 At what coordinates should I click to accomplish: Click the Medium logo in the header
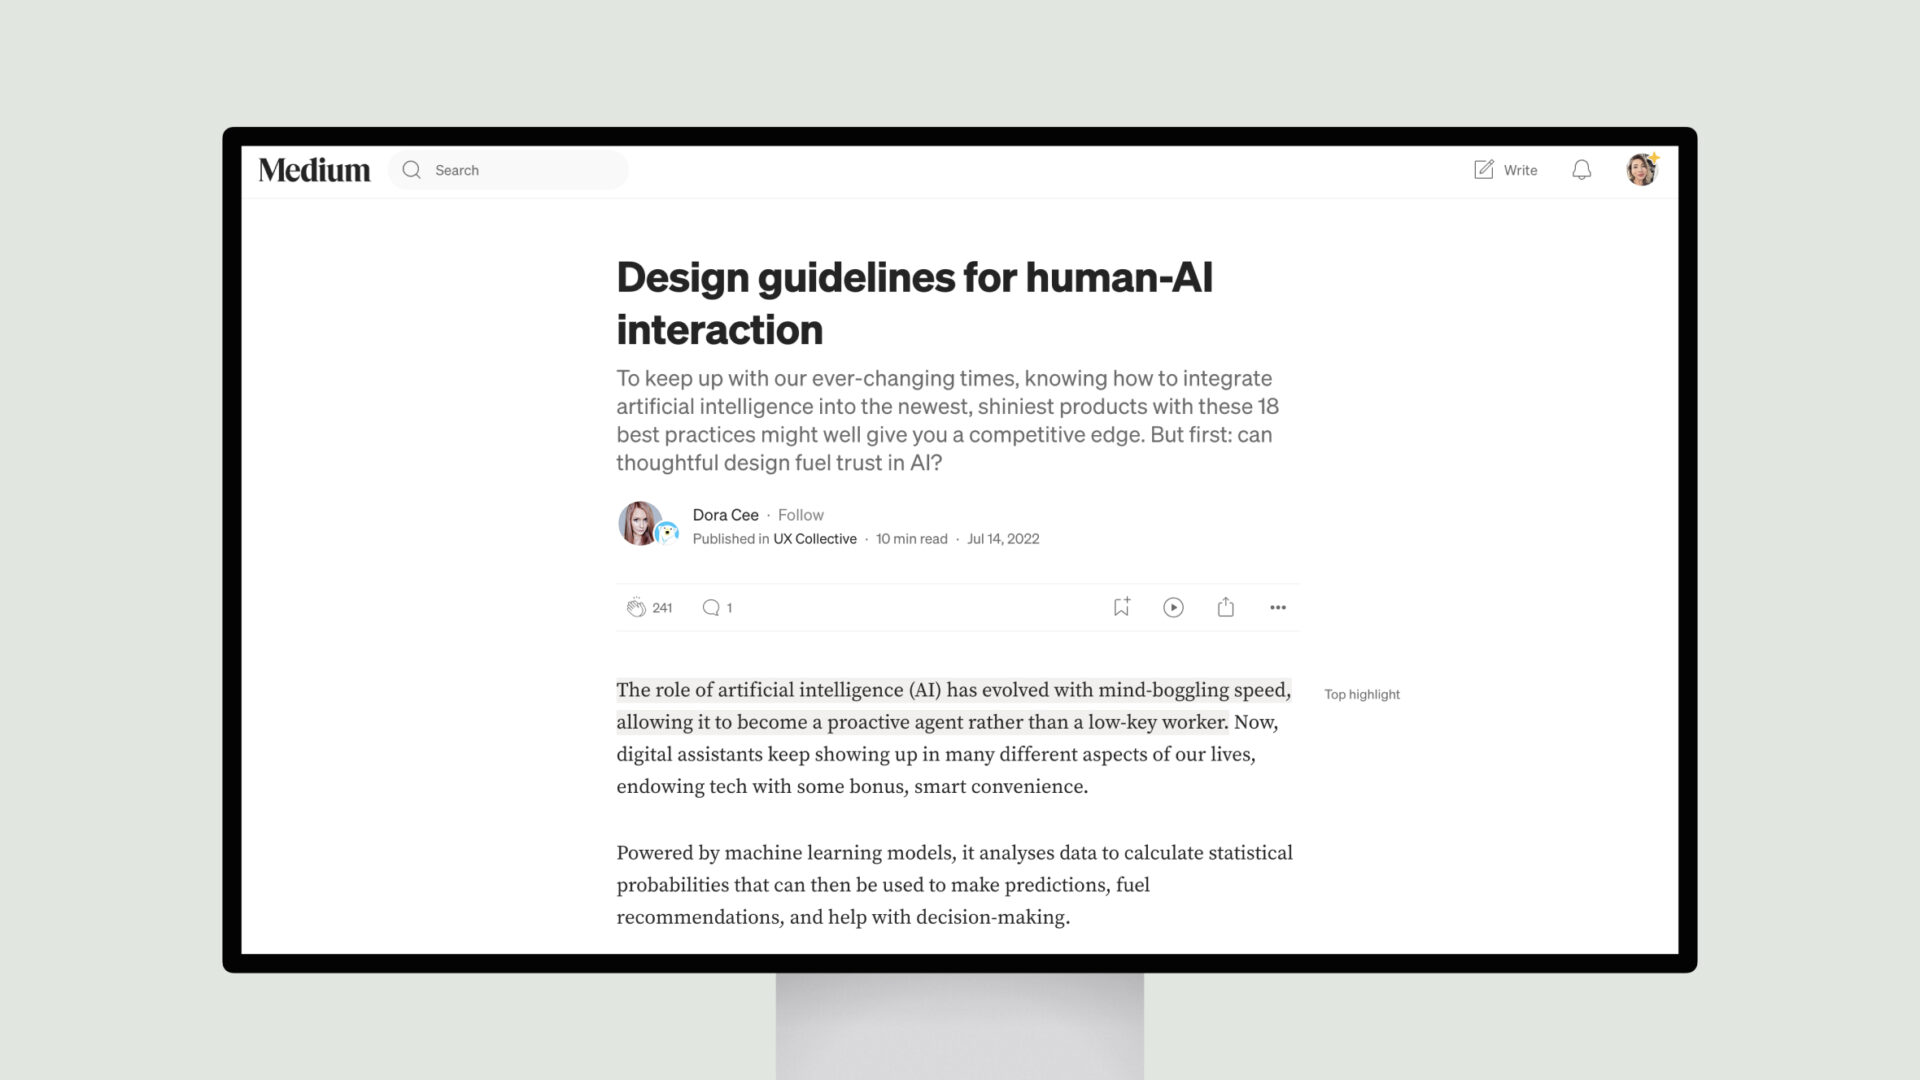pos(314,169)
